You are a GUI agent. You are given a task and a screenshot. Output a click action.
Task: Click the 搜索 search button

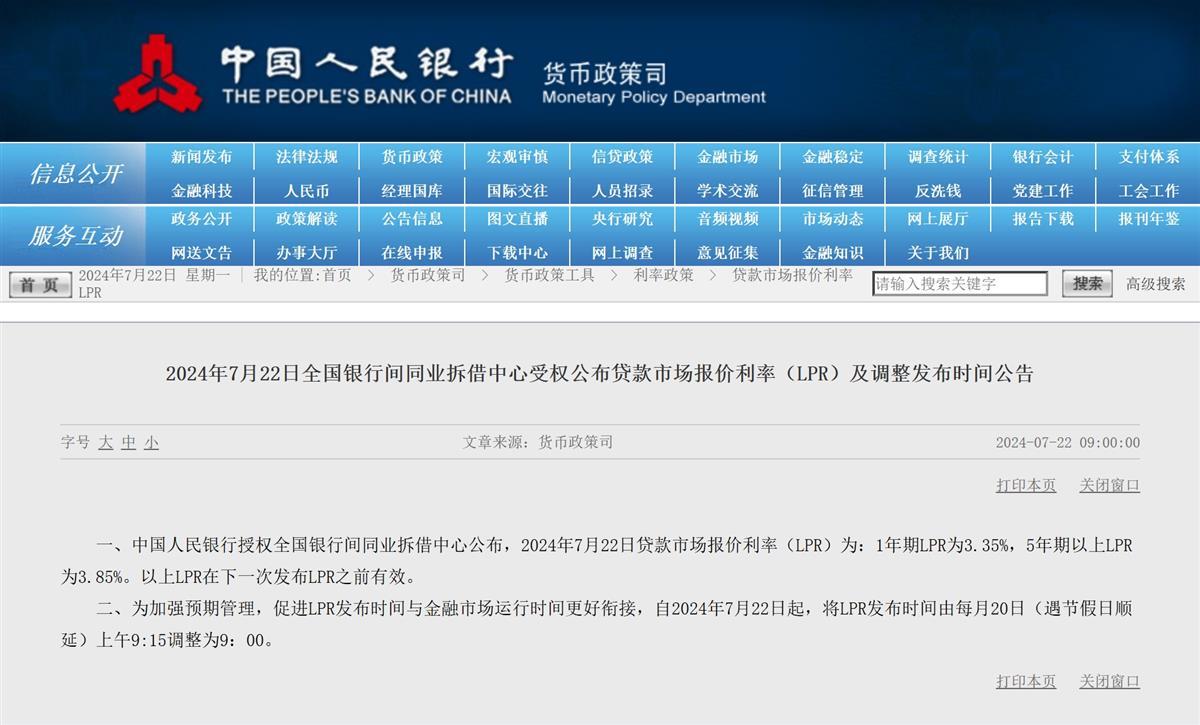(1086, 283)
